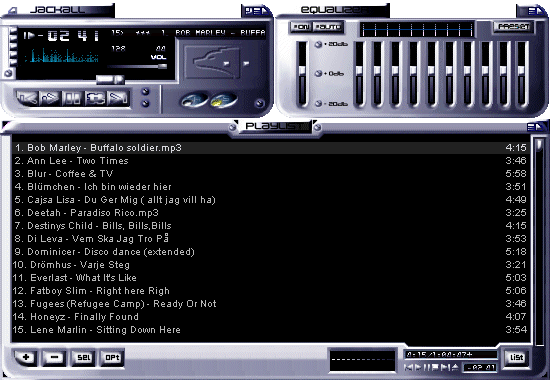
Task: Open the playlist List menu
Action: click(x=516, y=357)
